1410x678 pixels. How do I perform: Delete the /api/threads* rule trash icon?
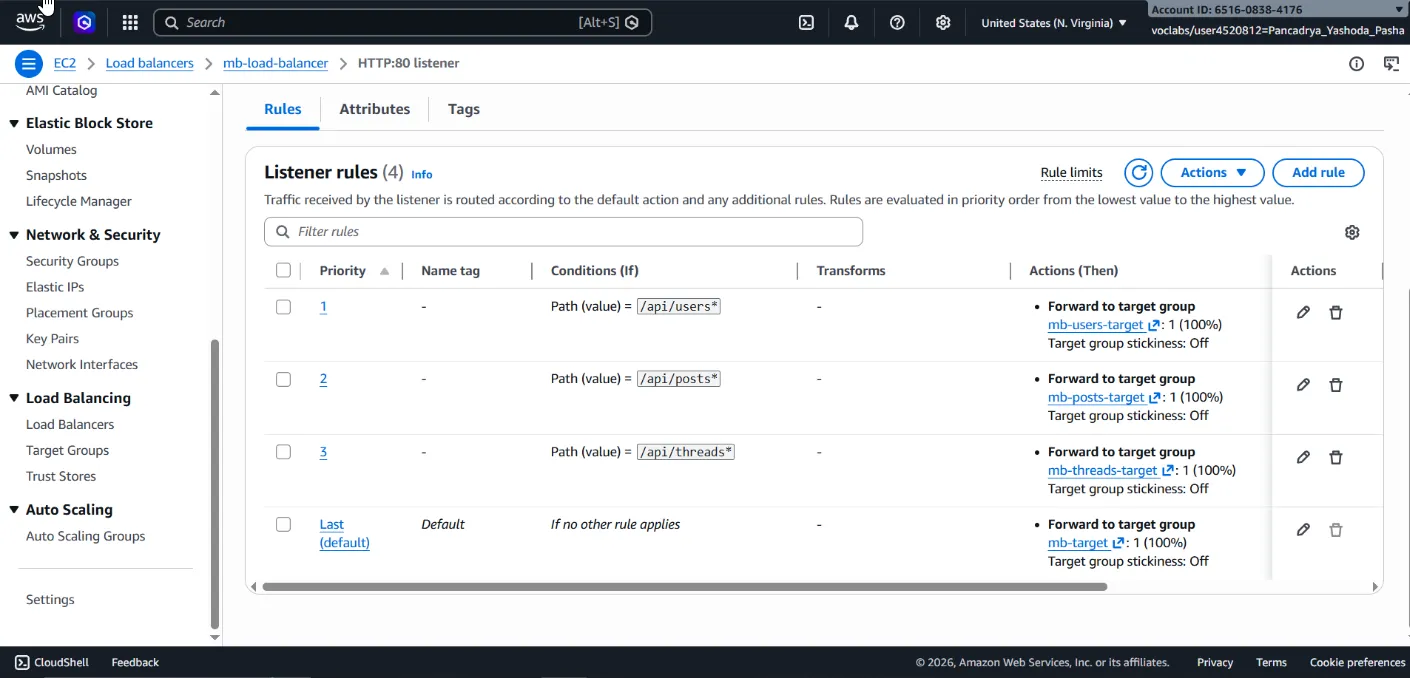[1336, 457]
